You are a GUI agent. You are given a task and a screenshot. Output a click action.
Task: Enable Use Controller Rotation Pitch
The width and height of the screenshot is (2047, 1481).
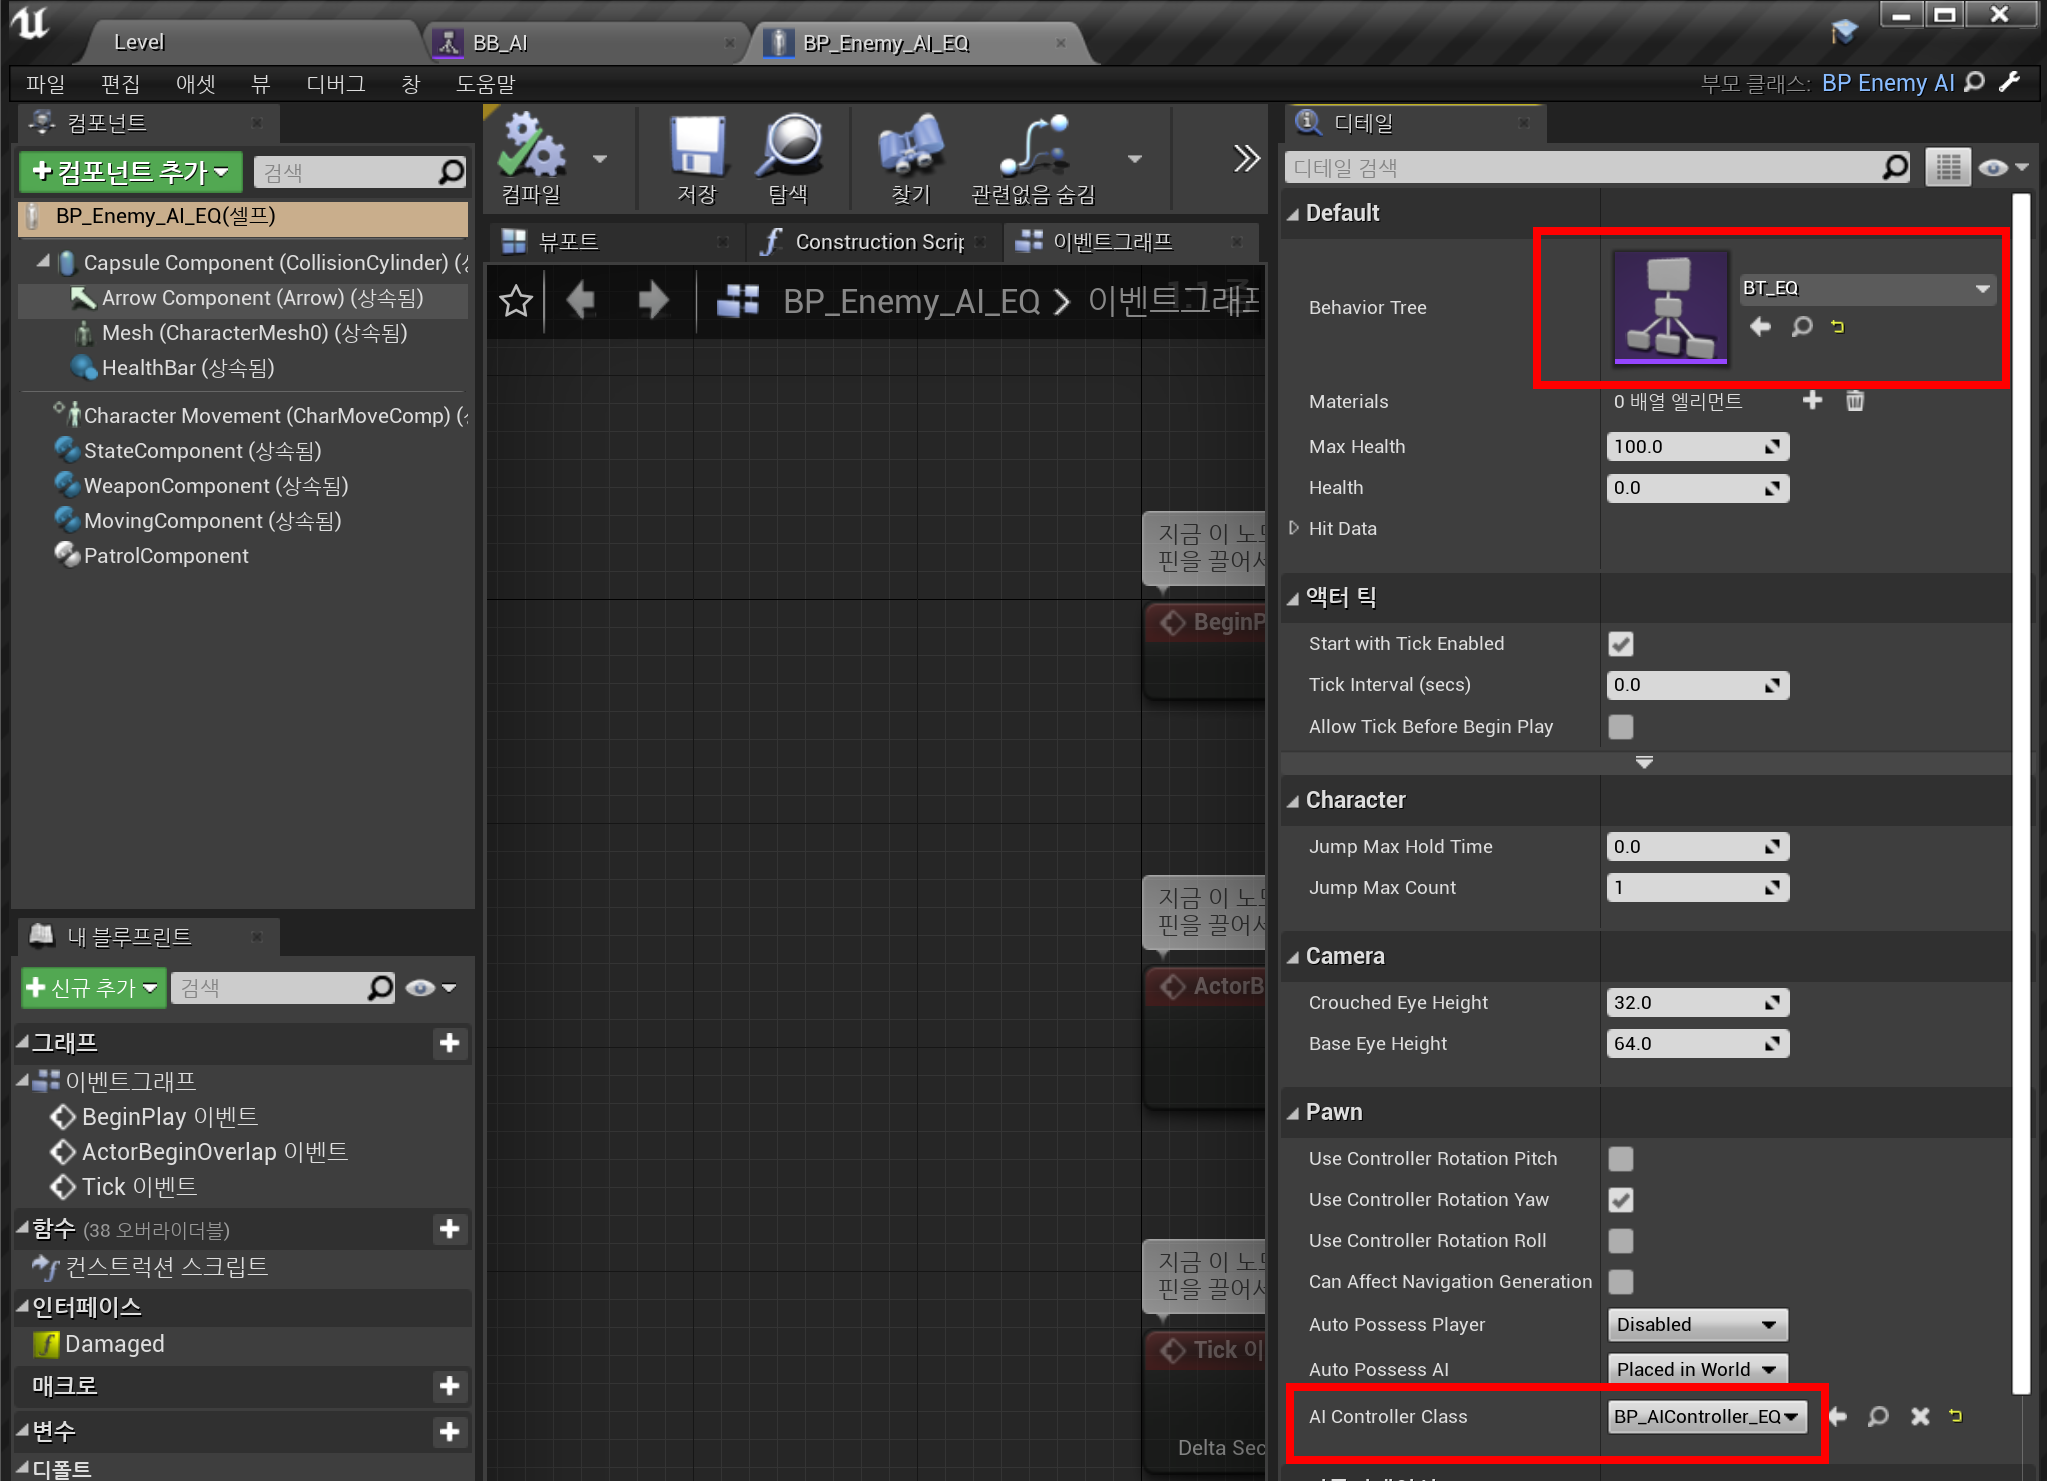click(x=1621, y=1159)
